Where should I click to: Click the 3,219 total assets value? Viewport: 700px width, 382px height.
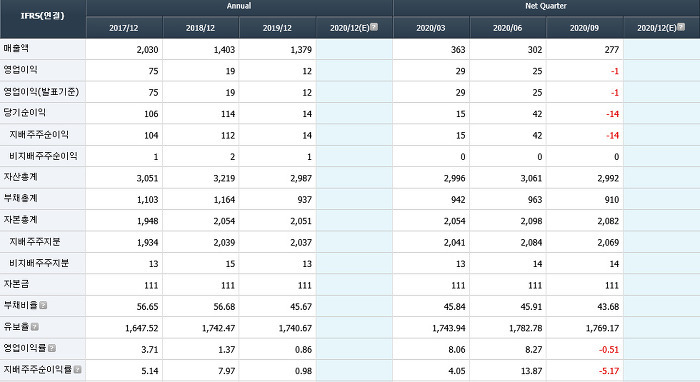pos(224,178)
